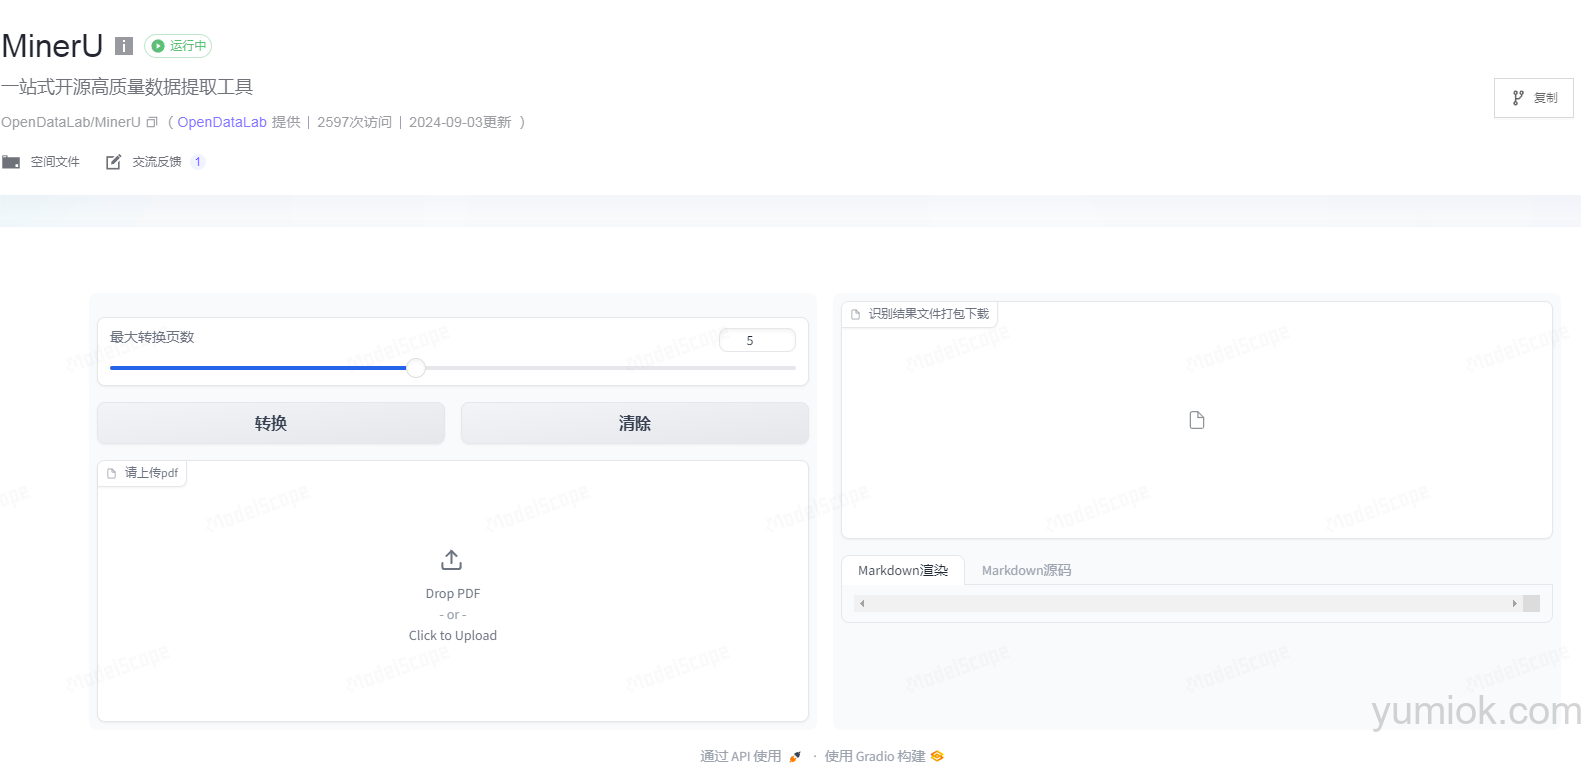Click the 交流反馈 edit pencil icon
This screenshot has height=782, width=1581.
pos(114,162)
